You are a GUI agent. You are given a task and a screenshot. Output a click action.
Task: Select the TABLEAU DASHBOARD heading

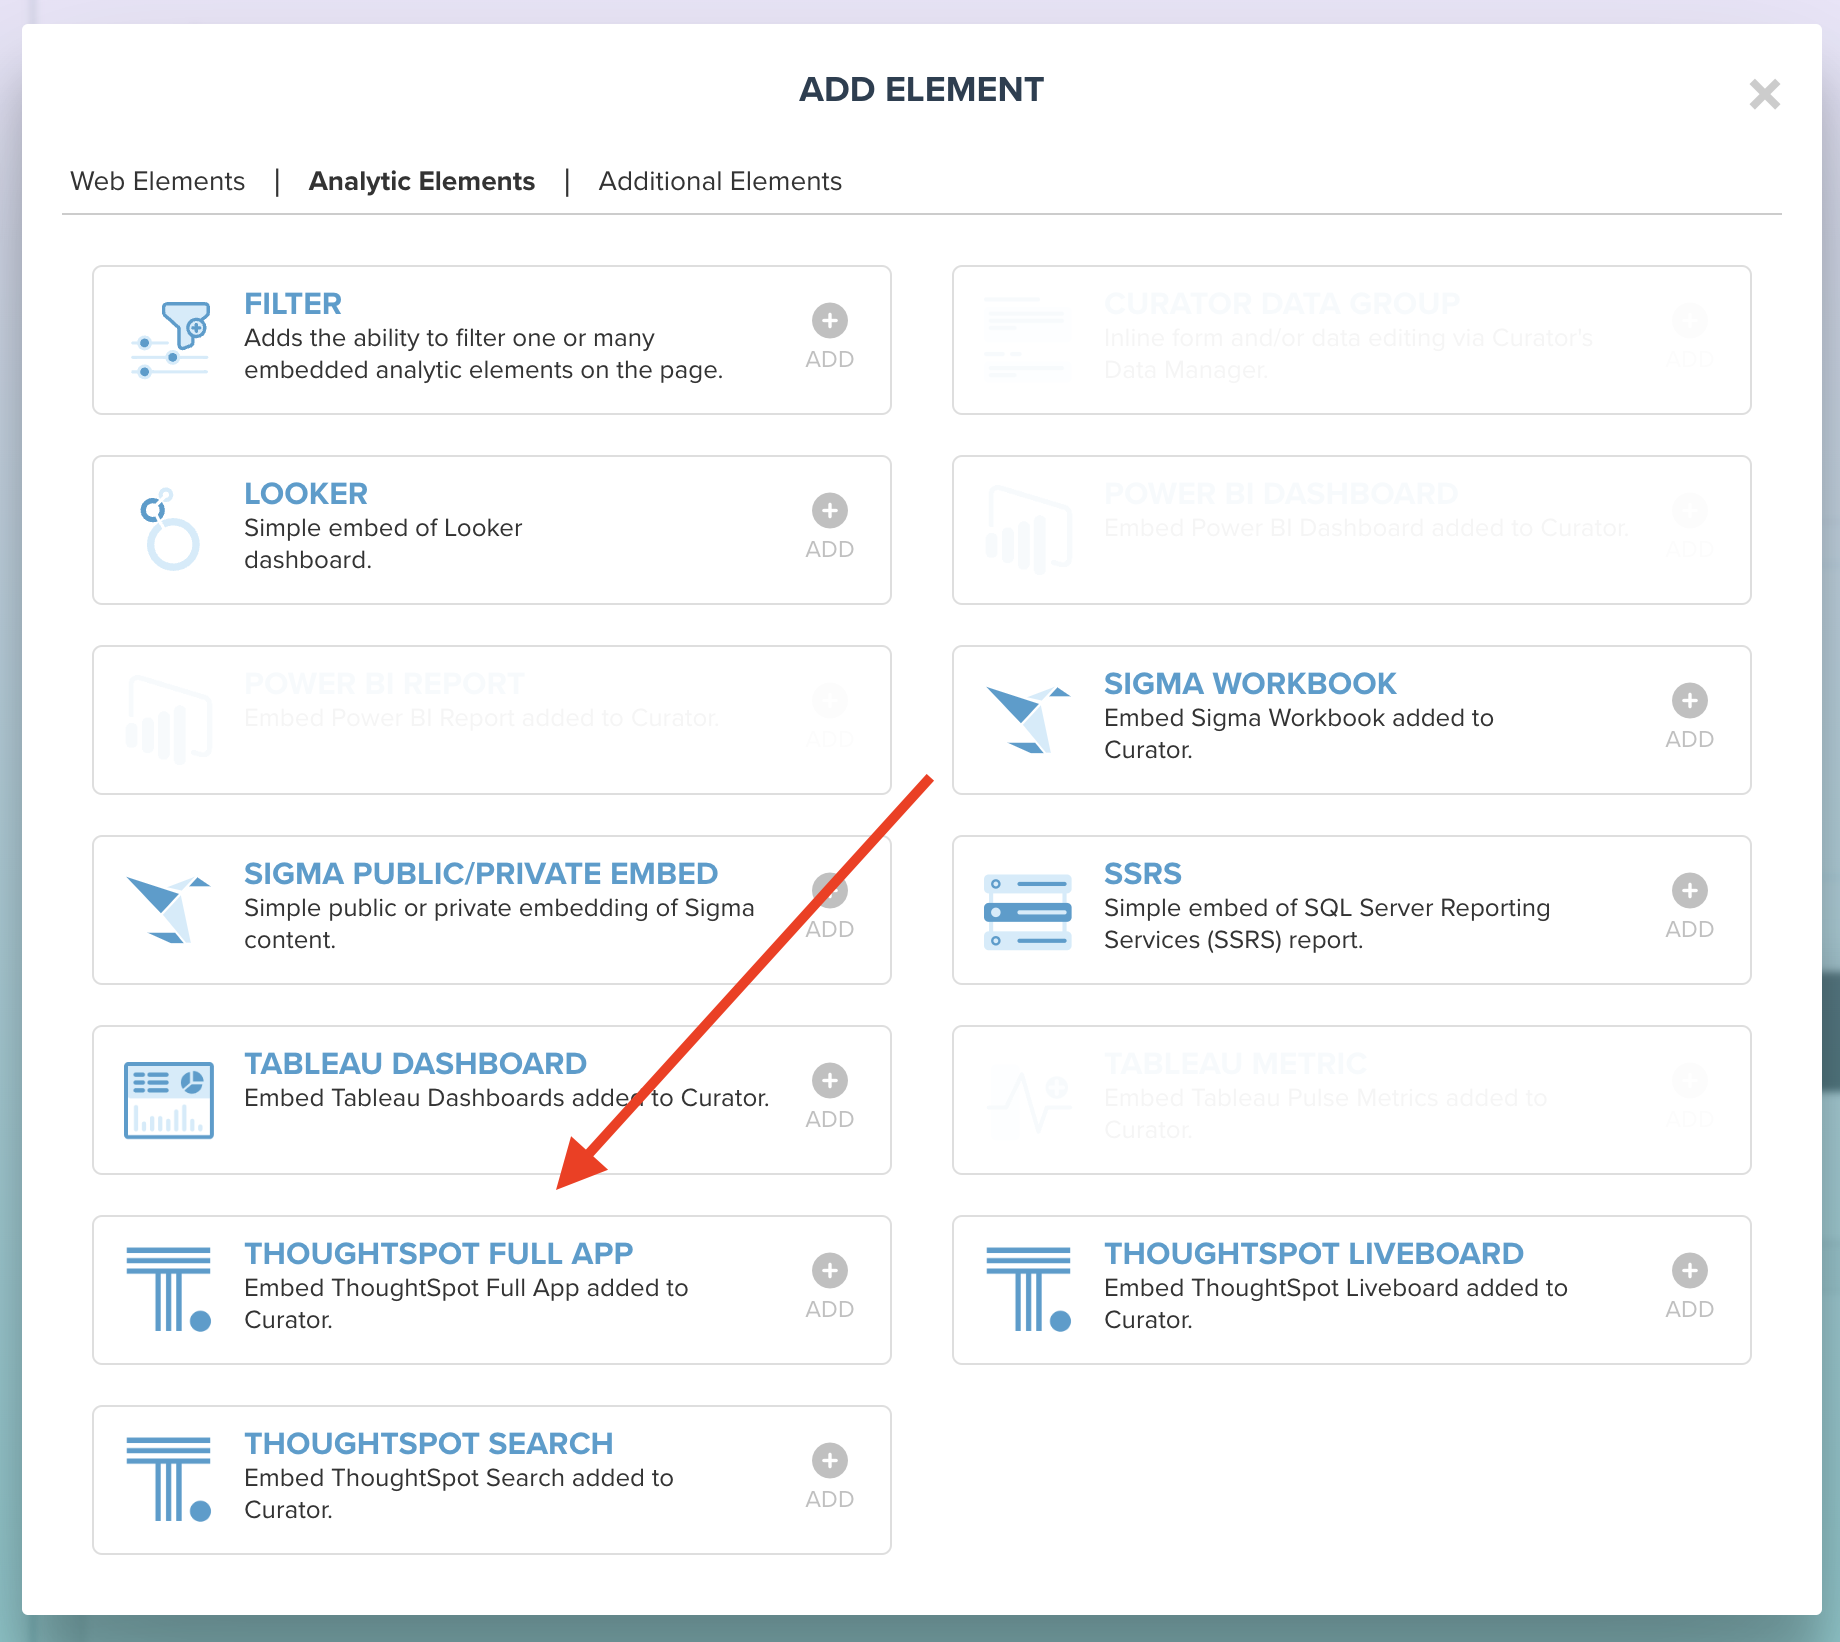coord(416,1063)
